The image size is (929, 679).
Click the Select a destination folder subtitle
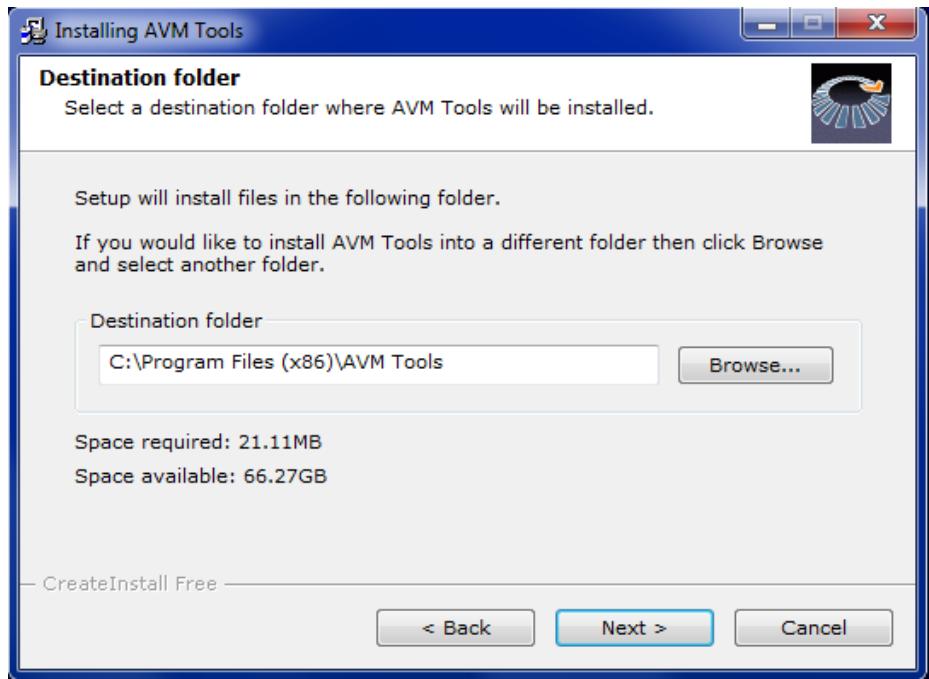[x=358, y=108]
